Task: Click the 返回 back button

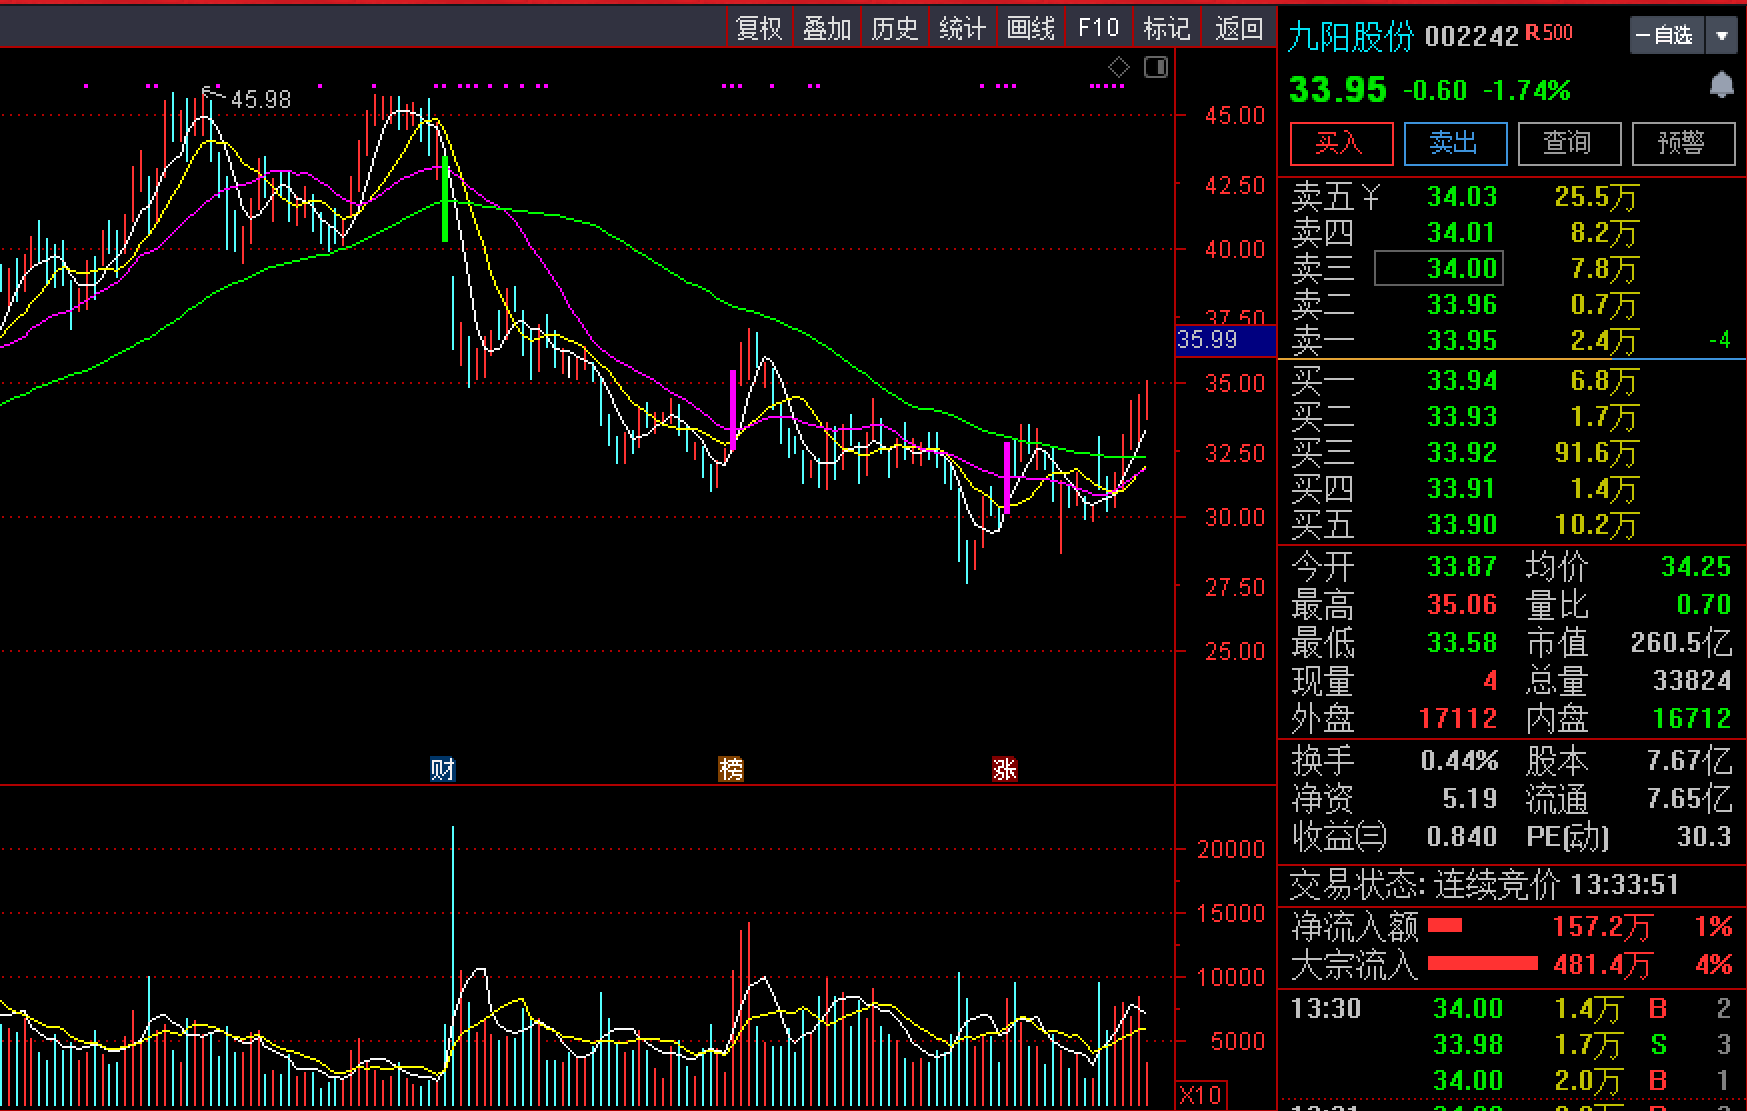Action: coord(1239,28)
